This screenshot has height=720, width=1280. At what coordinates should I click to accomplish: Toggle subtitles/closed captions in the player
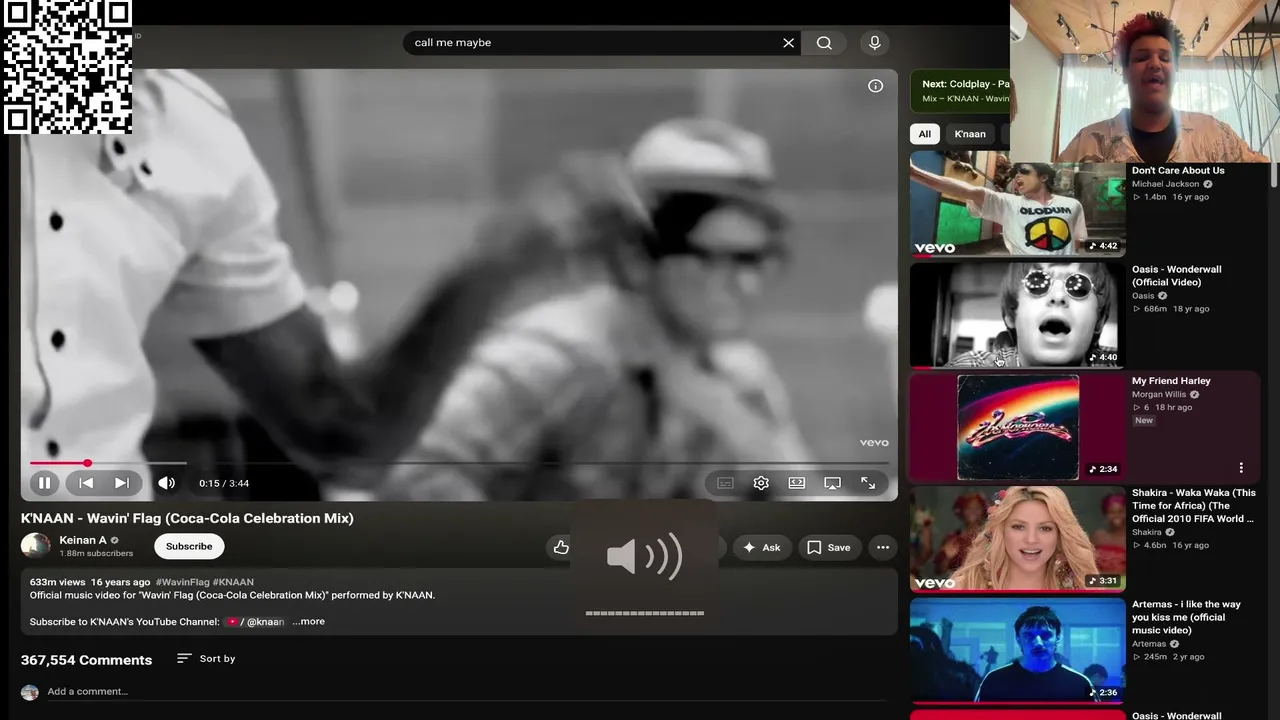725,483
